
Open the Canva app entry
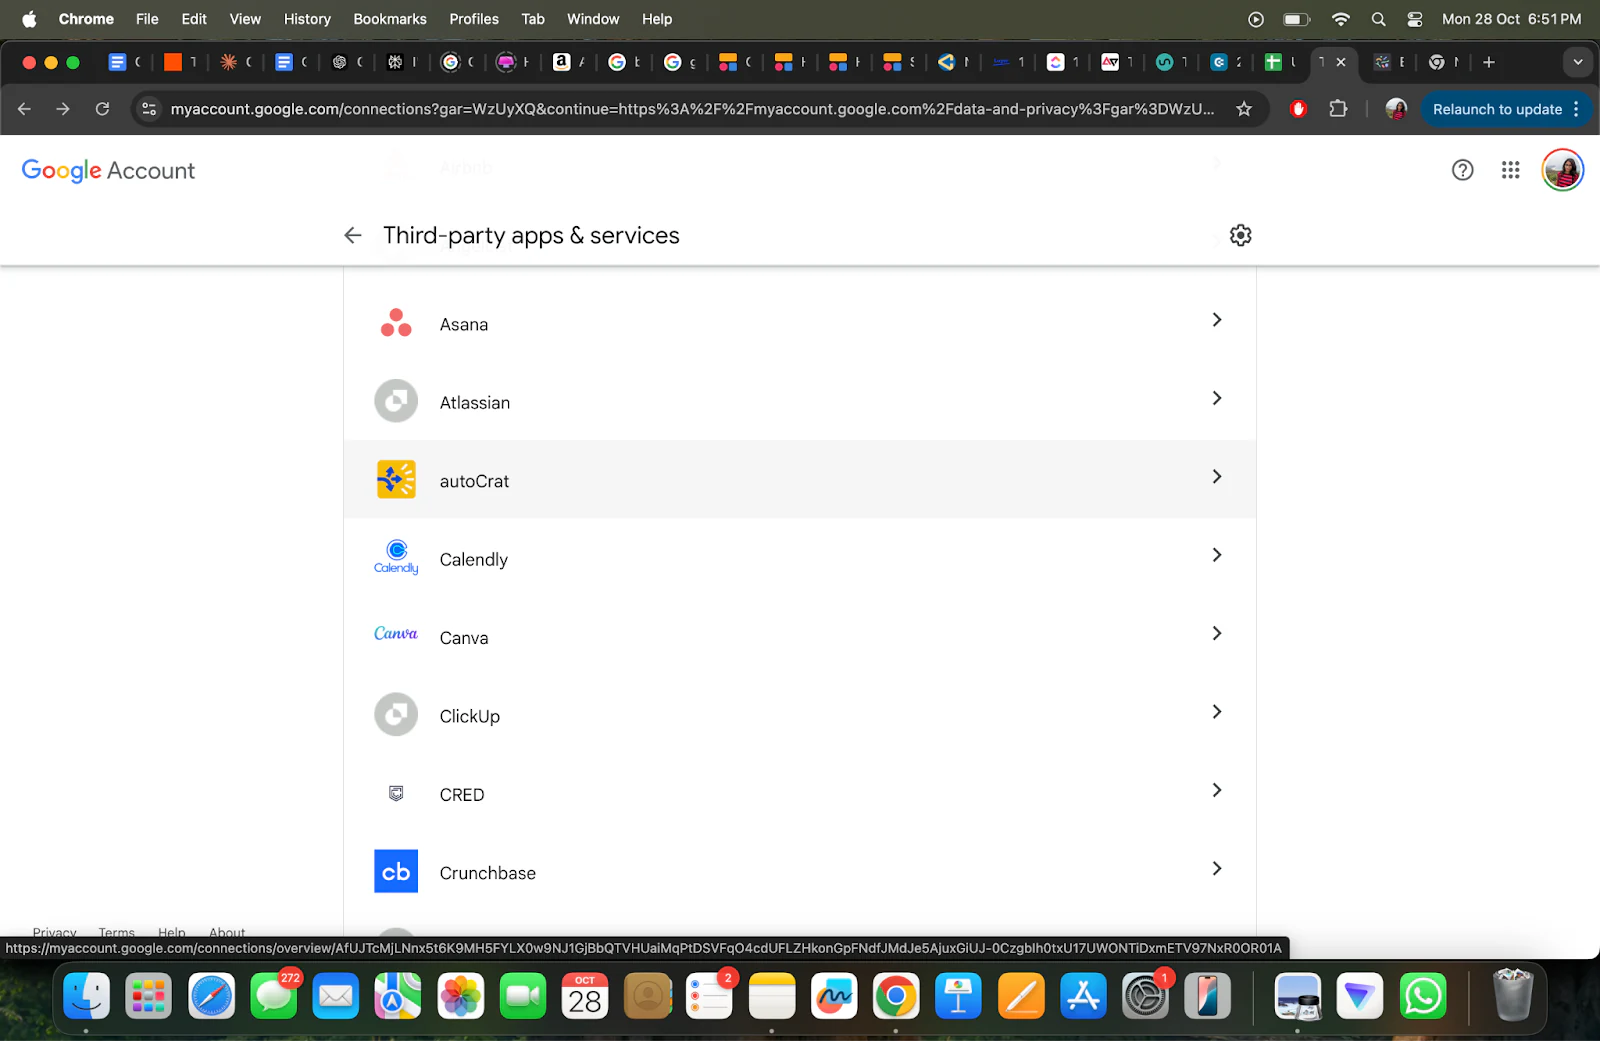click(800, 636)
